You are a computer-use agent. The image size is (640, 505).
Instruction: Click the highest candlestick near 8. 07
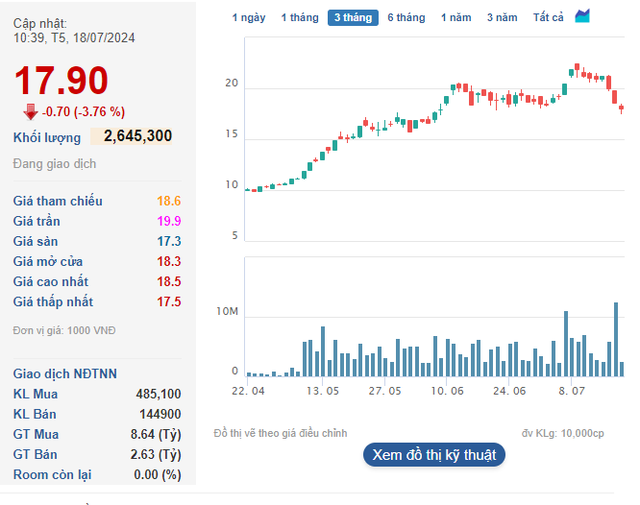click(577, 69)
